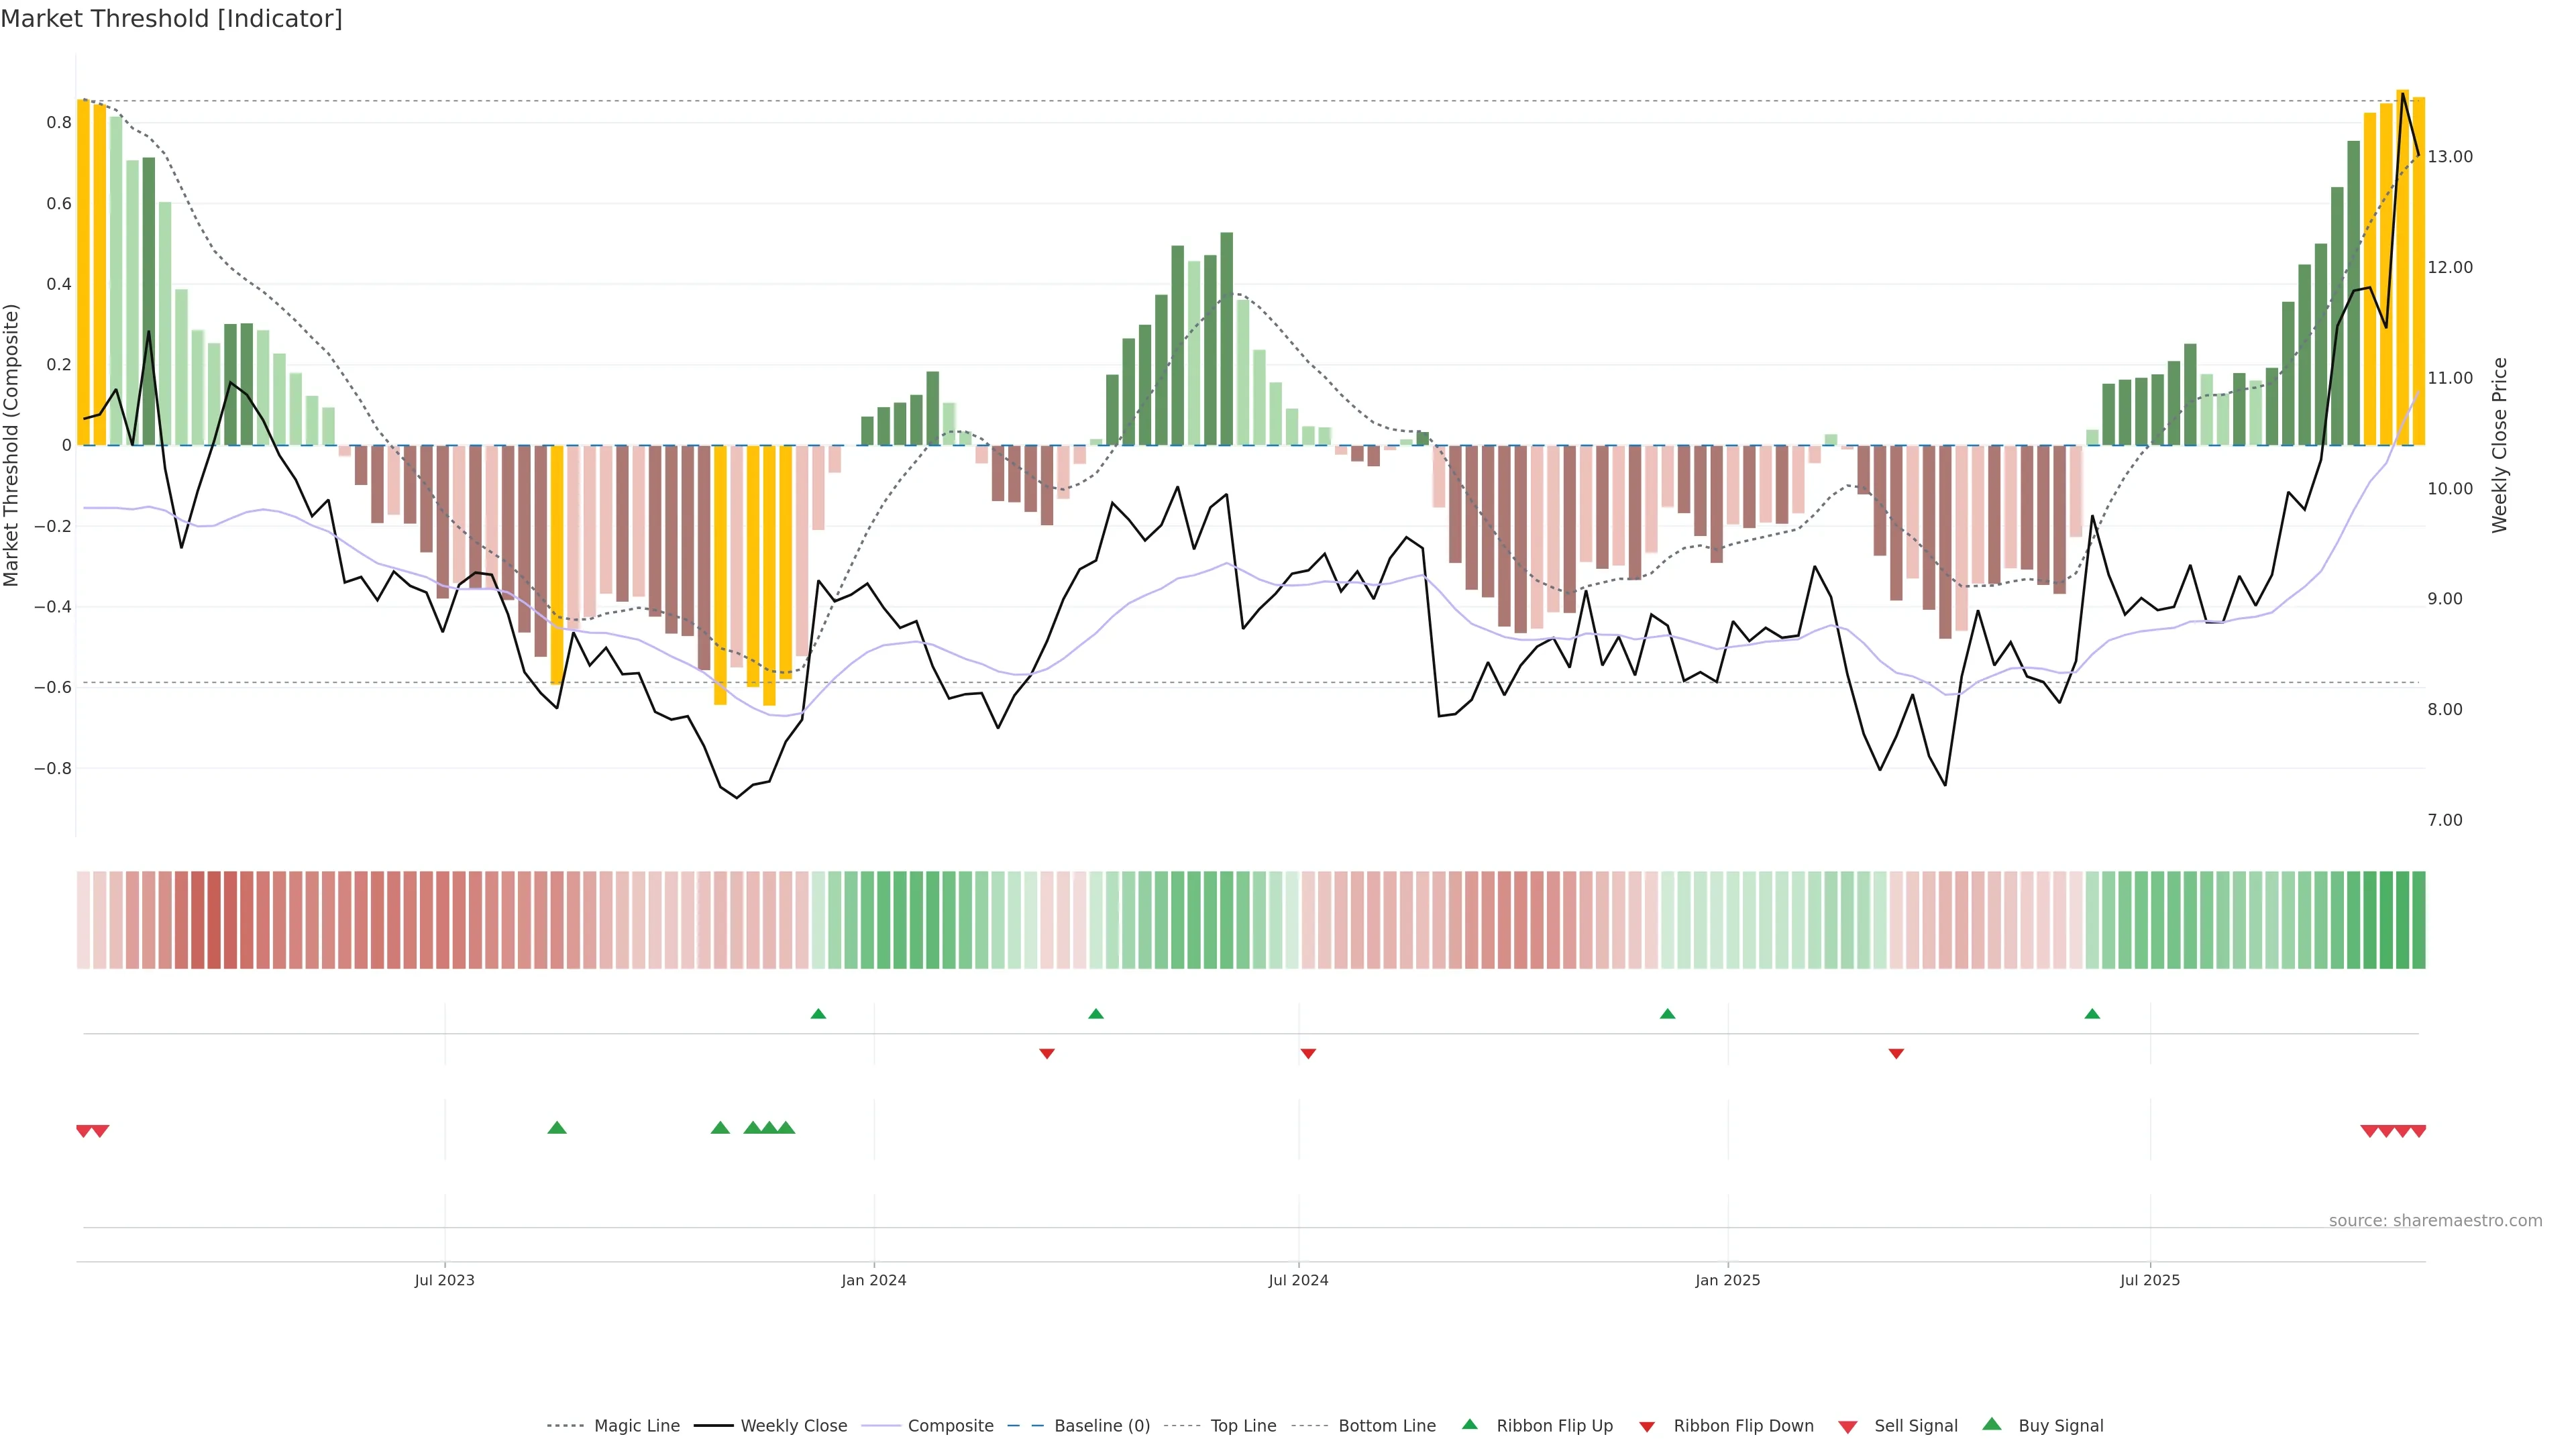Toggle the Top Line legend item
2576x1449 pixels.
[x=1243, y=1426]
